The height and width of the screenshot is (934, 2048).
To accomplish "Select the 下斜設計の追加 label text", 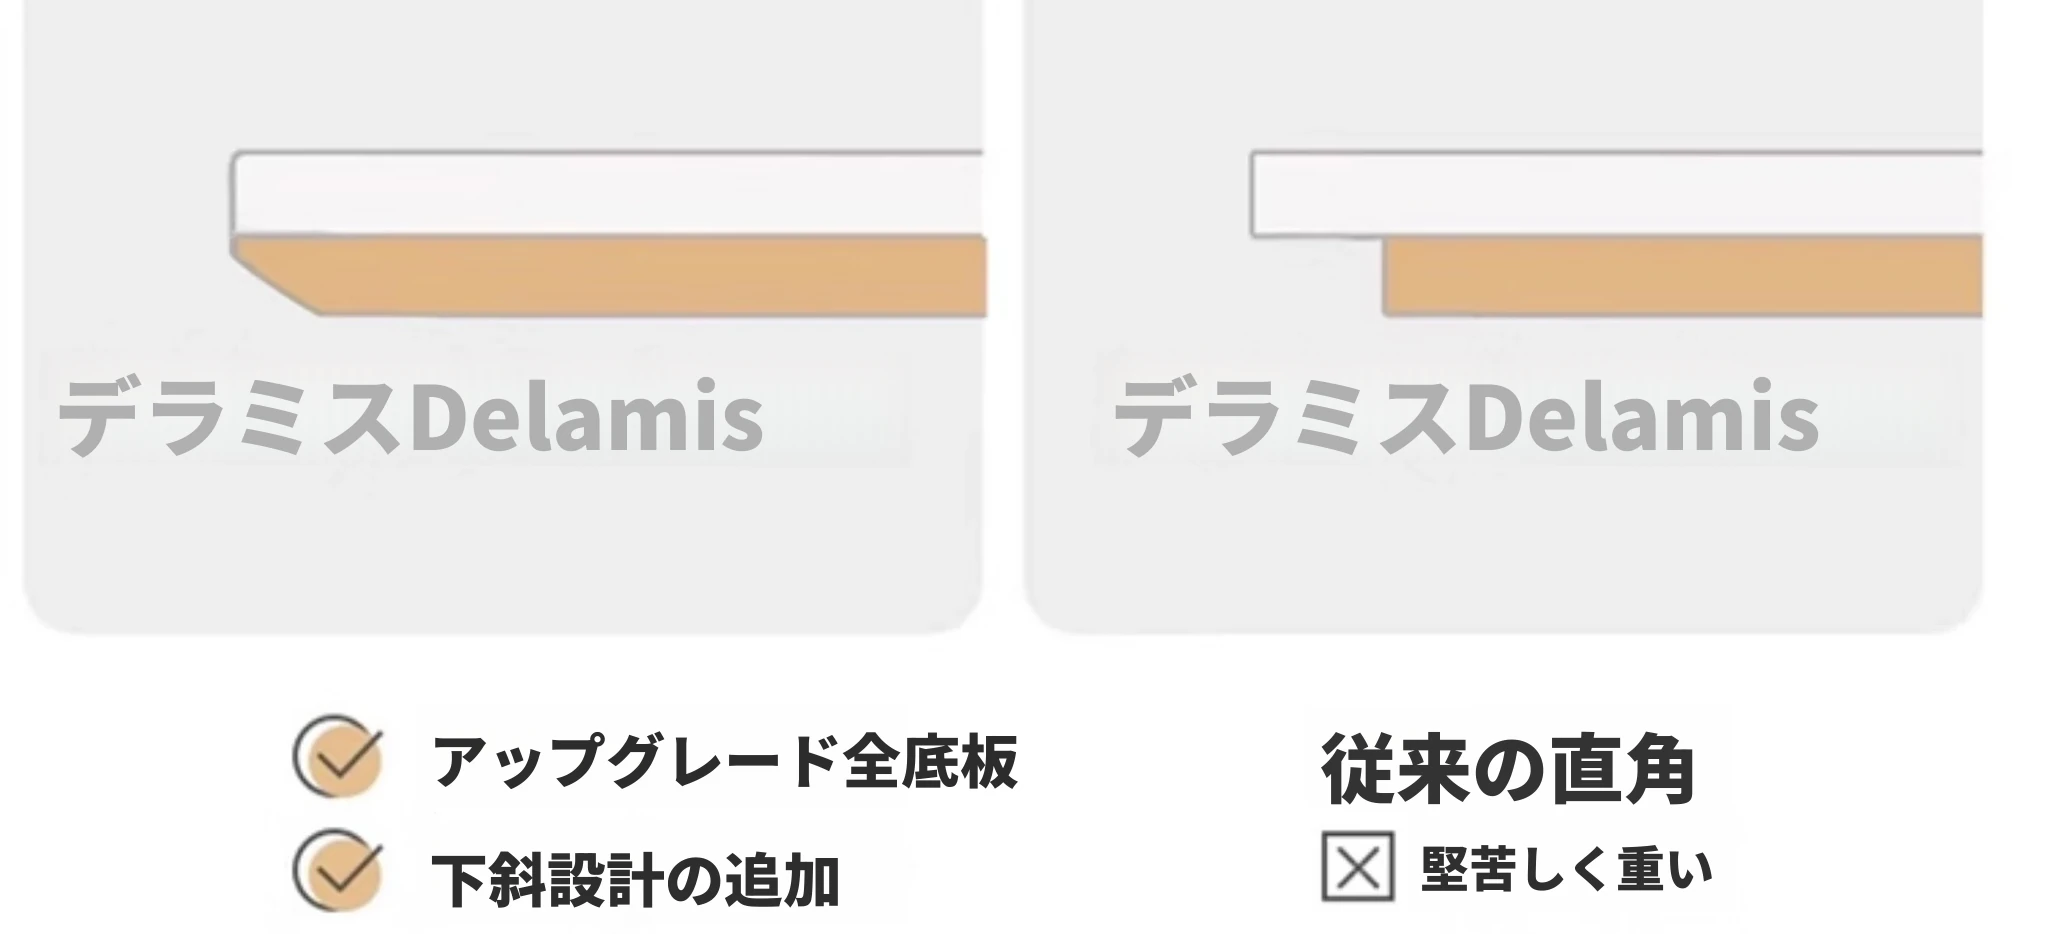I will point(634,878).
